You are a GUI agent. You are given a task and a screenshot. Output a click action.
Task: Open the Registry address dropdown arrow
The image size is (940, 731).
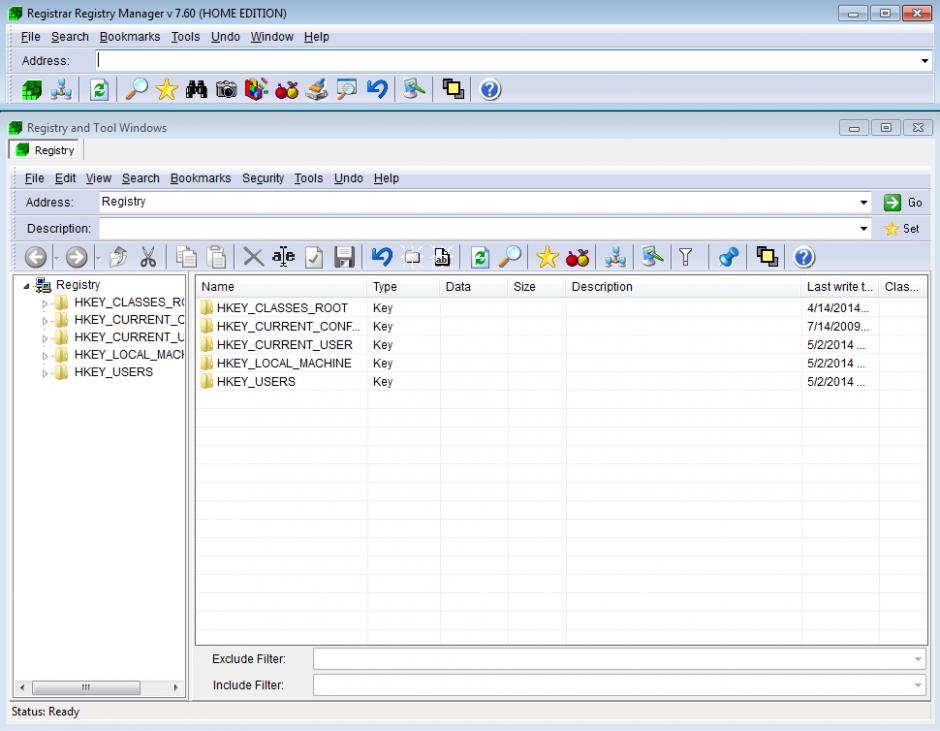click(863, 202)
